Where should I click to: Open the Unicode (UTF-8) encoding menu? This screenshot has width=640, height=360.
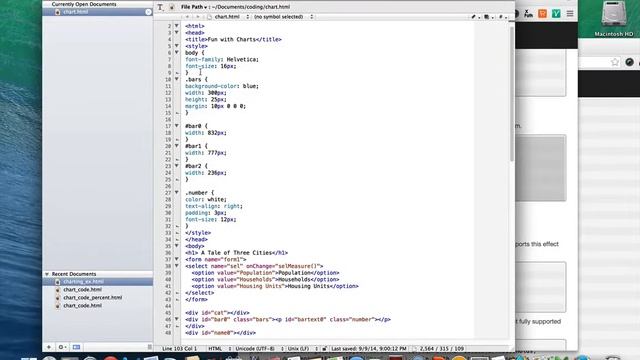[259, 349]
